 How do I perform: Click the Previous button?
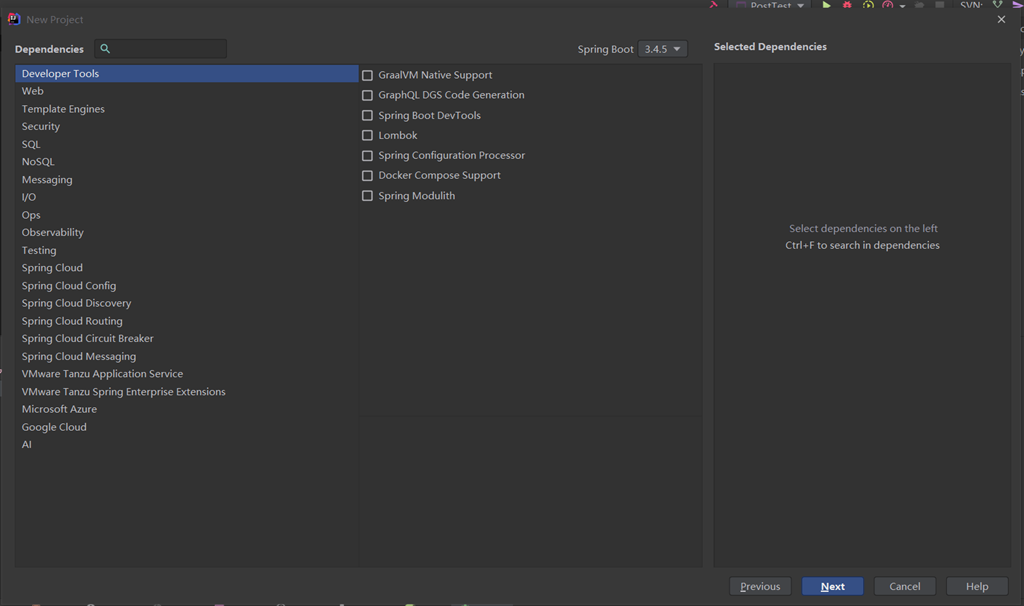pyautogui.click(x=760, y=586)
